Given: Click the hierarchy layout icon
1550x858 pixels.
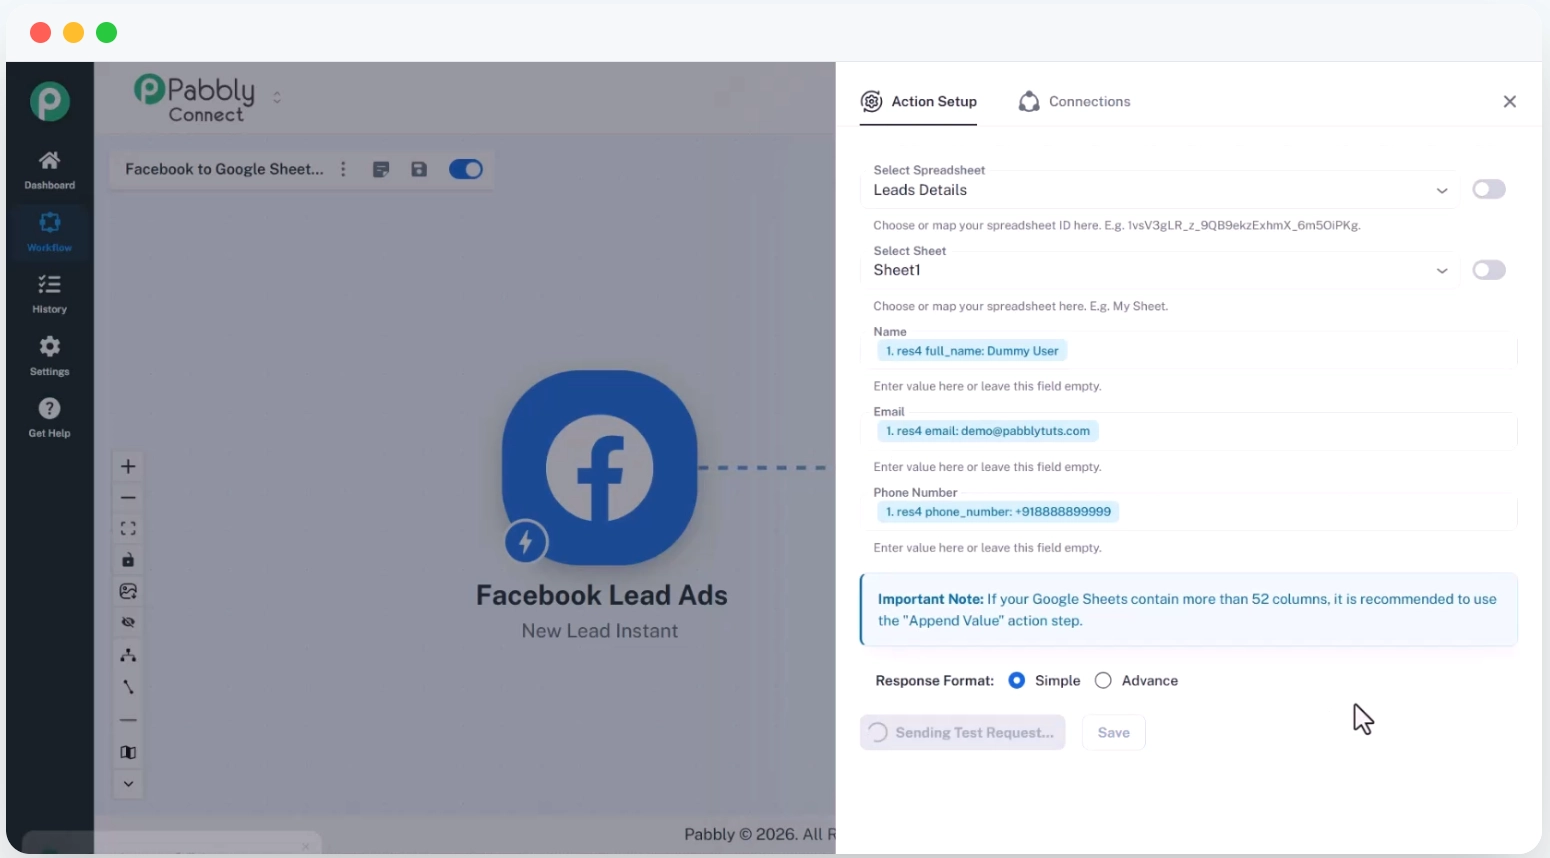Looking at the screenshot, I should pos(128,655).
